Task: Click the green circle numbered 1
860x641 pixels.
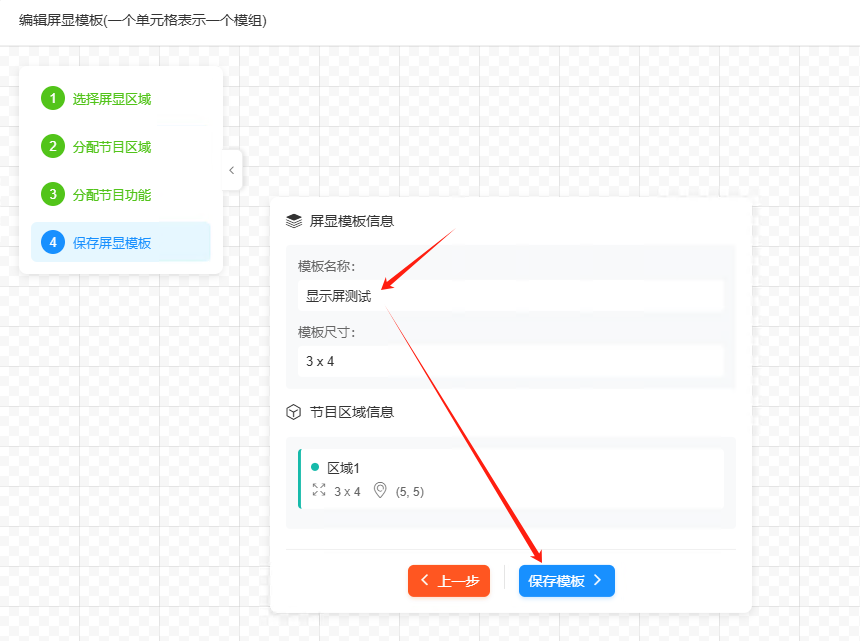Action: pyautogui.click(x=53, y=98)
